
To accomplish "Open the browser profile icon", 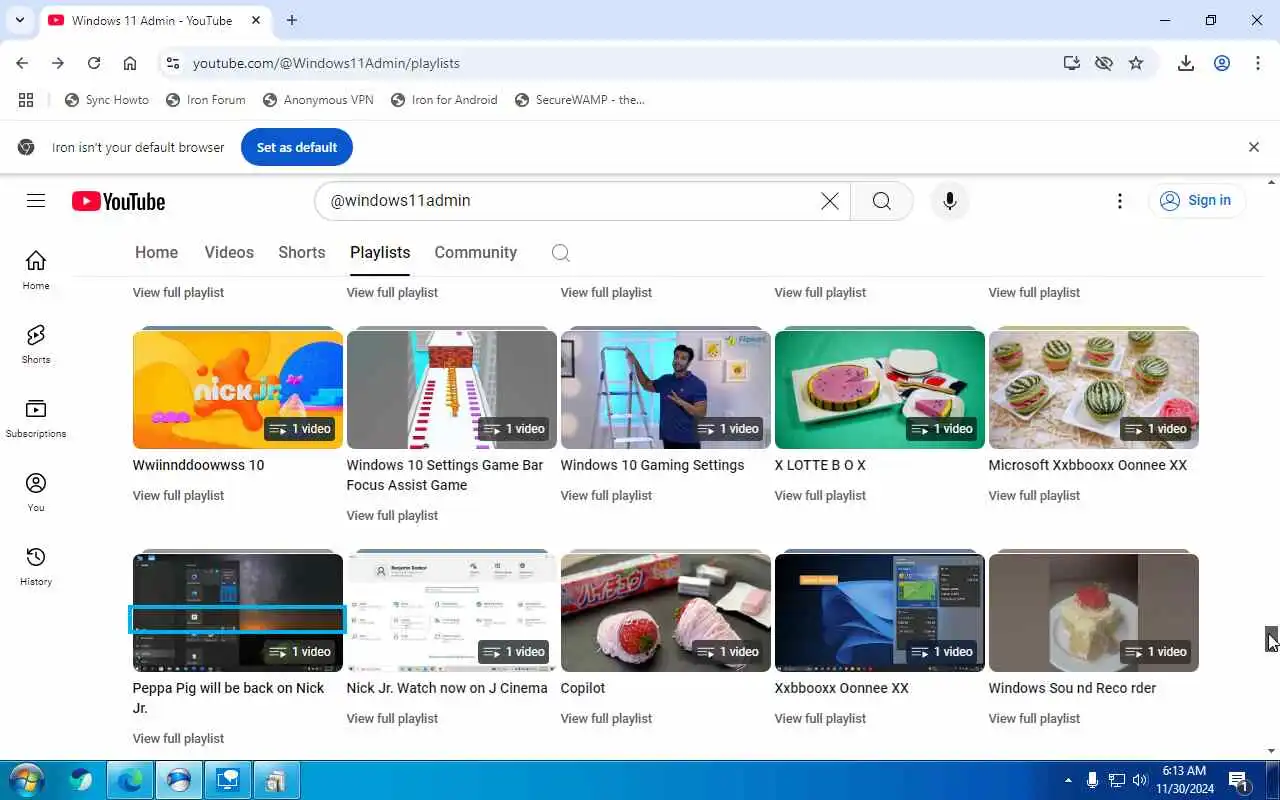I will [1222, 63].
